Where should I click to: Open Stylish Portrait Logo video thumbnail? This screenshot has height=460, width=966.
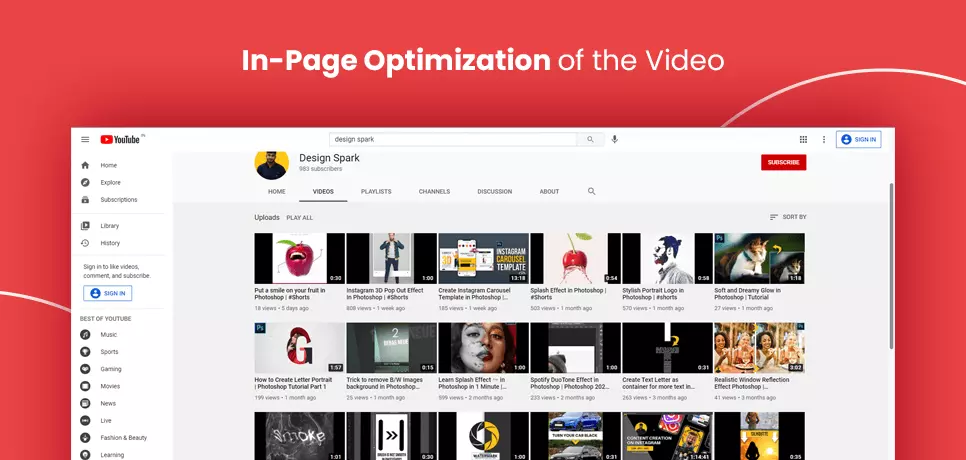[667, 258]
